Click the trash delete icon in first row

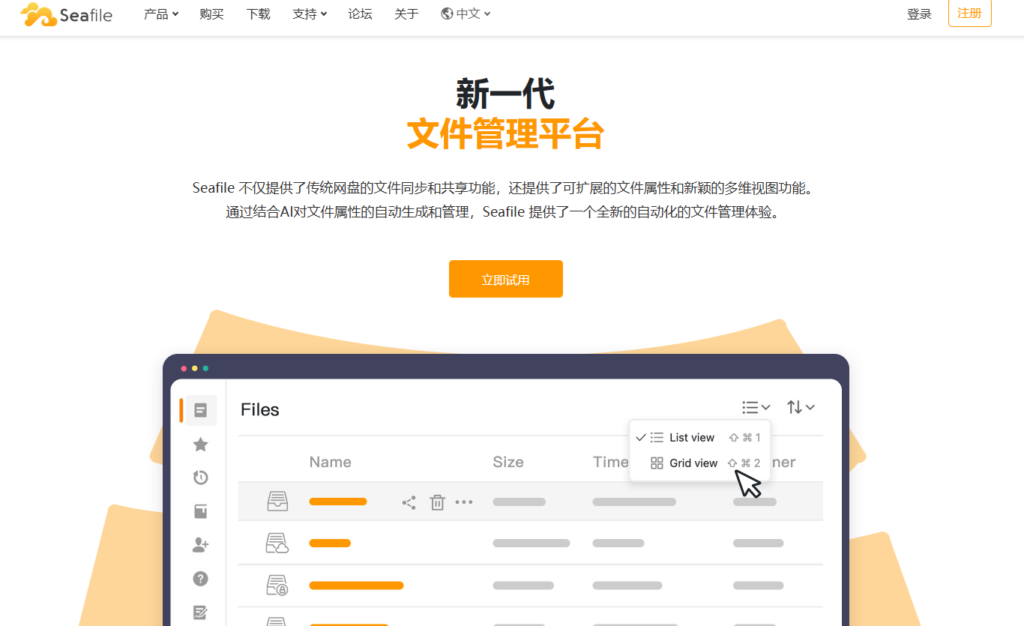click(437, 502)
